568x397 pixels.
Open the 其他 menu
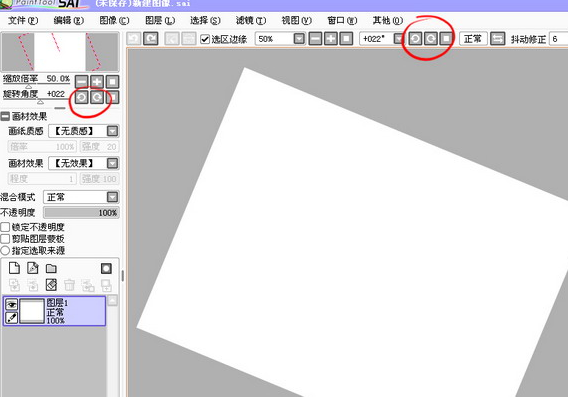point(388,20)
